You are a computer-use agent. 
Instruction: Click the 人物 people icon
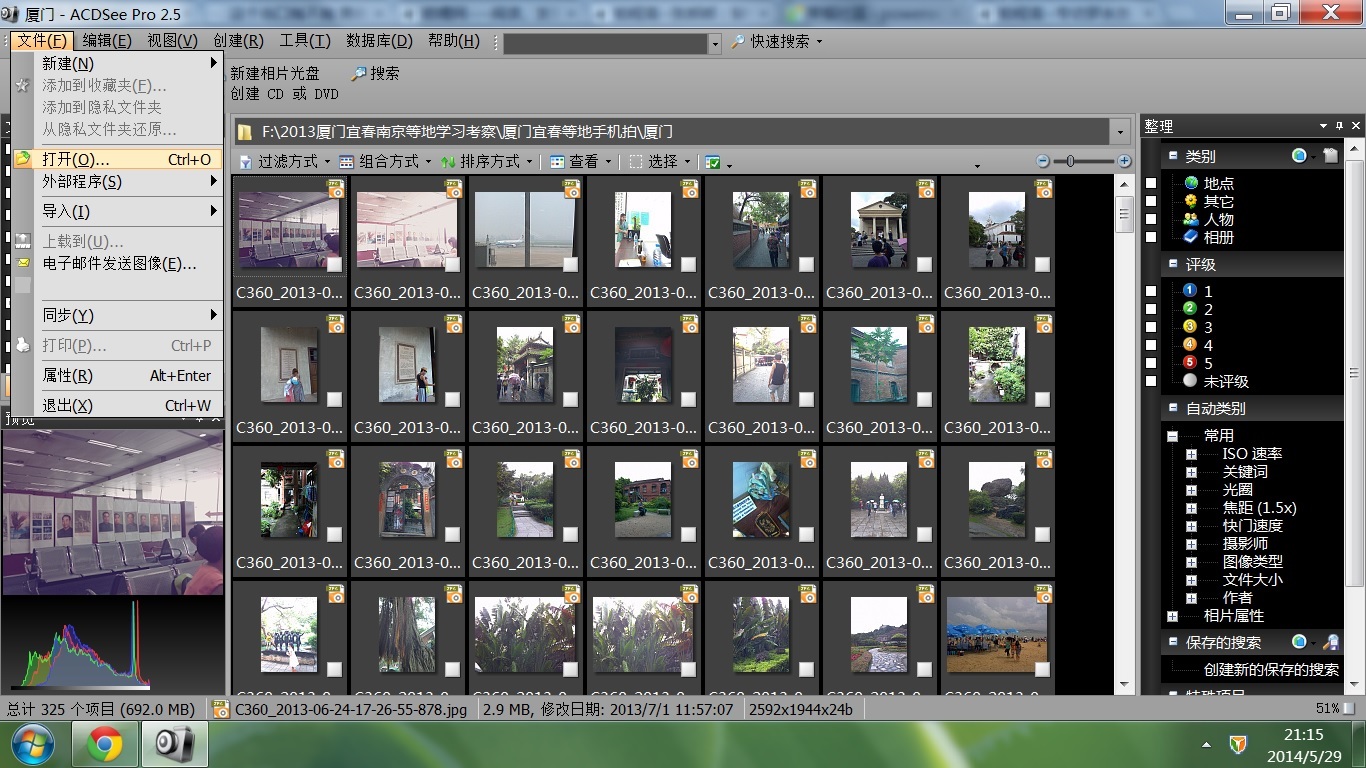[x=1191, y=219]
